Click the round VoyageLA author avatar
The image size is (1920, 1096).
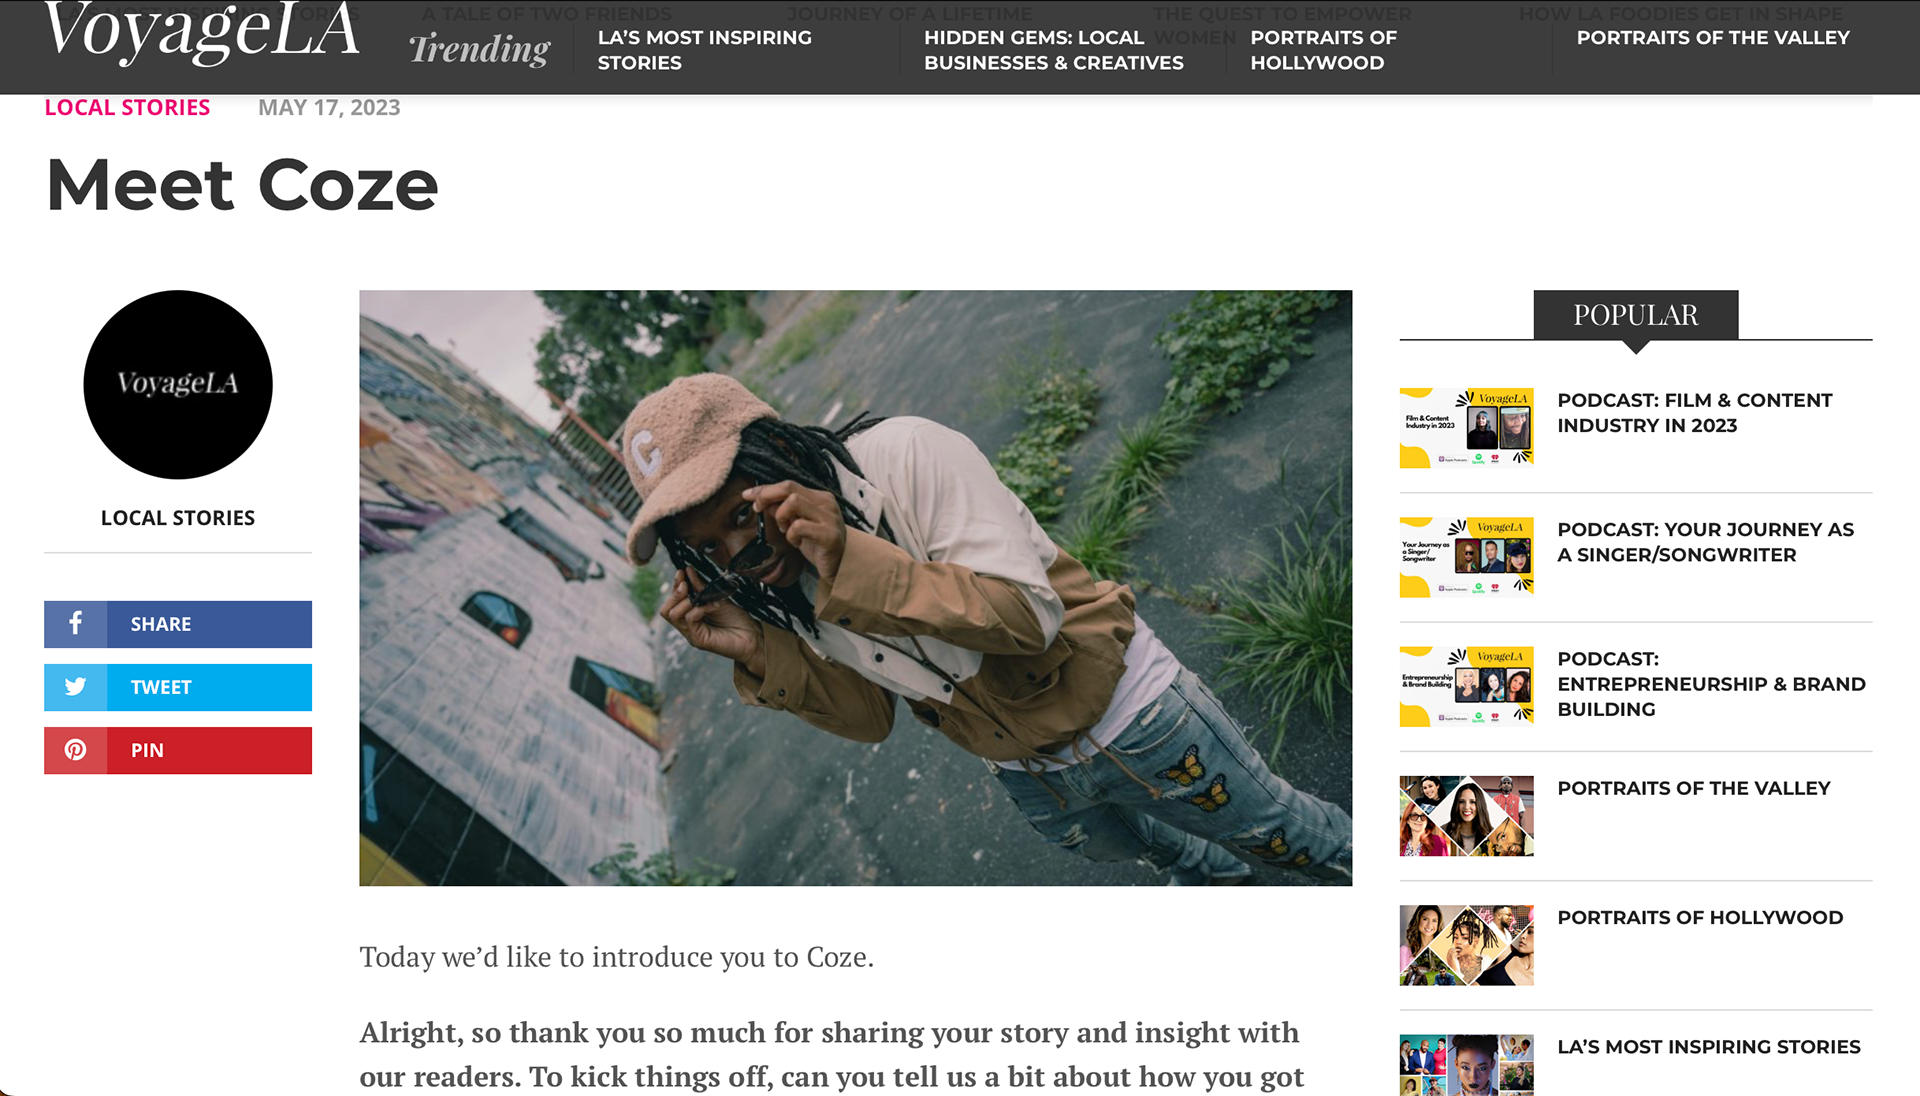[x=178, y=385]
